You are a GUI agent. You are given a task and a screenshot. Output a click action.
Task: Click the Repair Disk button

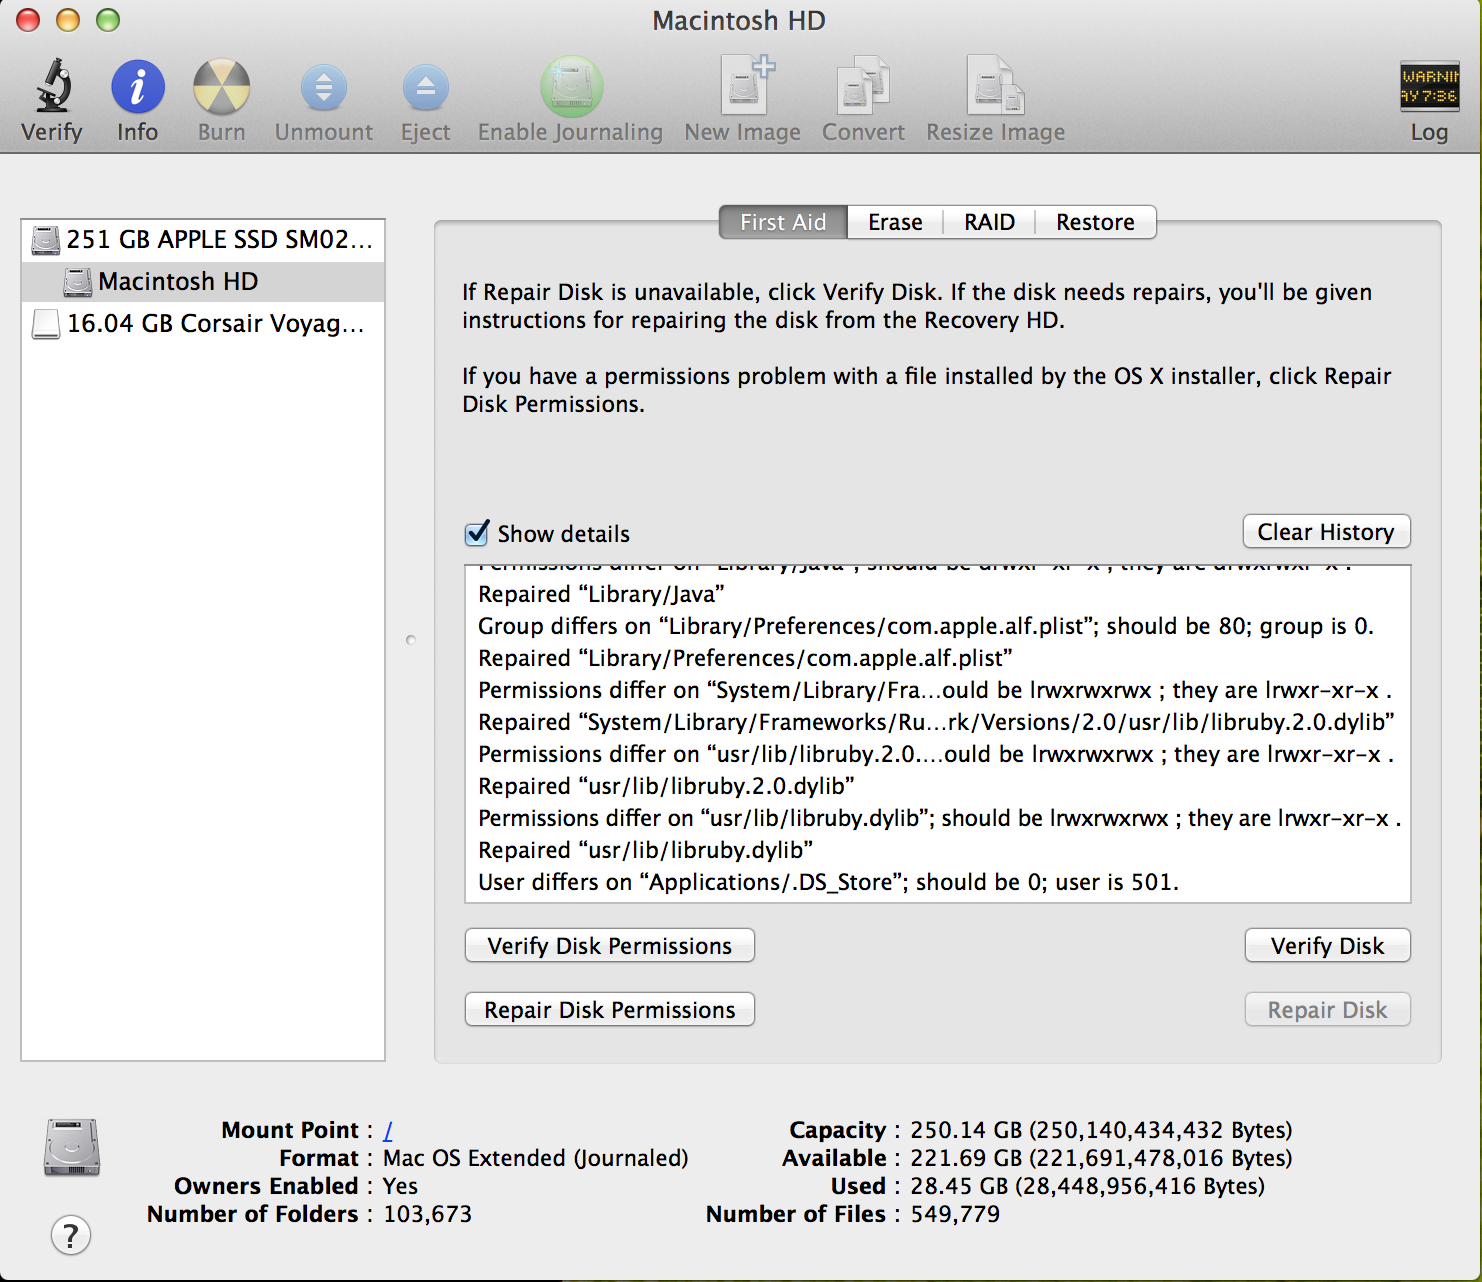pos(1327,1010)
